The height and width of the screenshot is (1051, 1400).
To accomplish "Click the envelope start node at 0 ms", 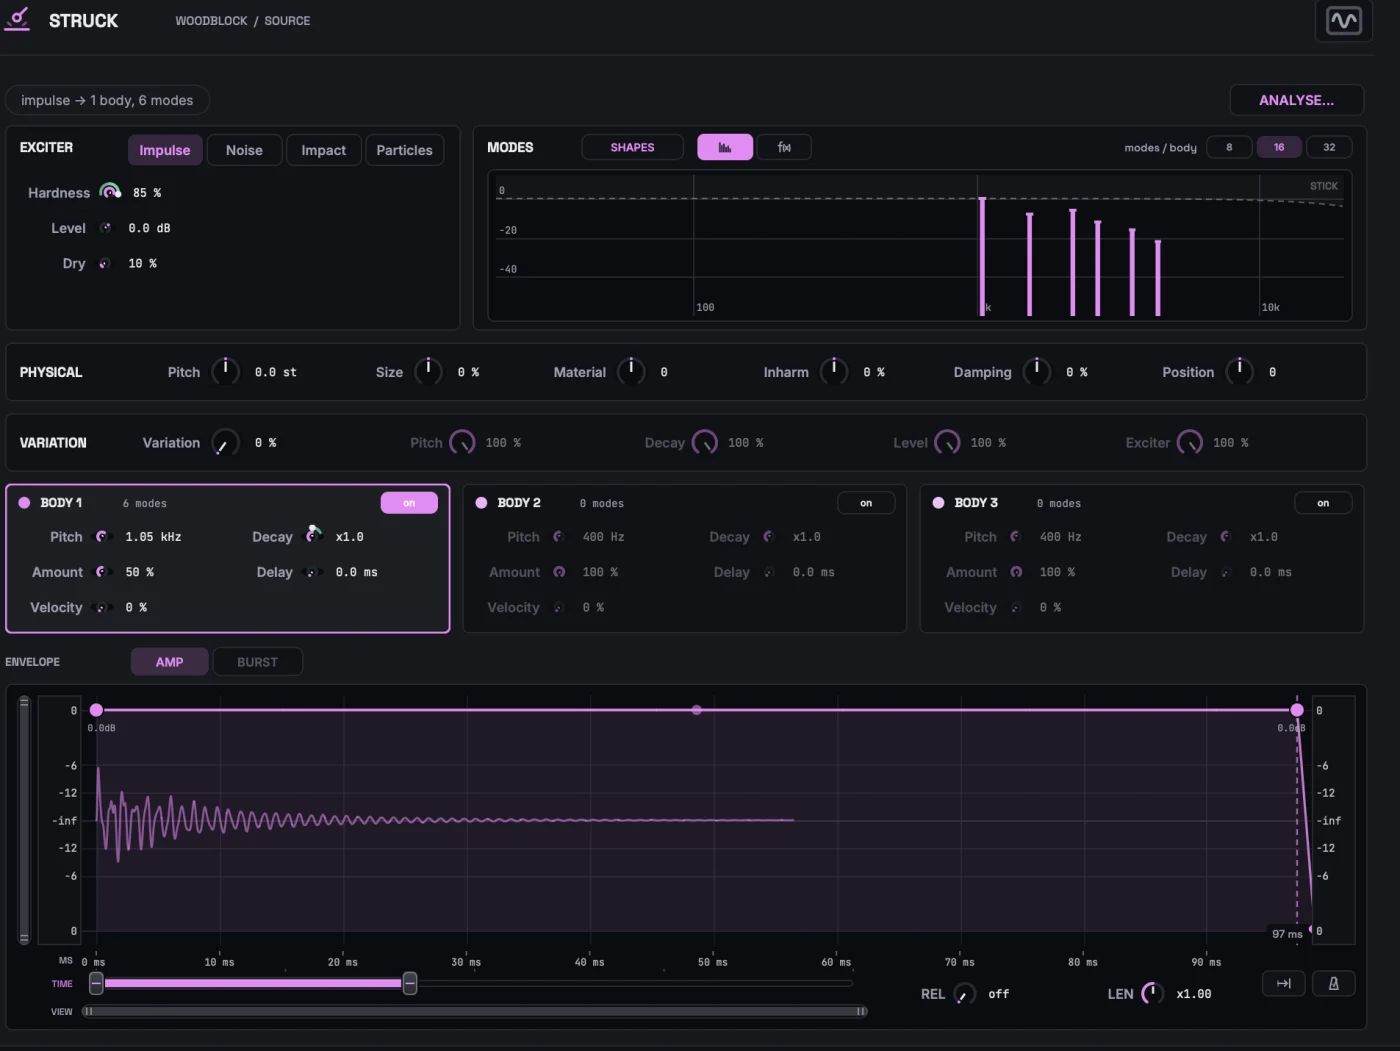I will coord(96,710).
